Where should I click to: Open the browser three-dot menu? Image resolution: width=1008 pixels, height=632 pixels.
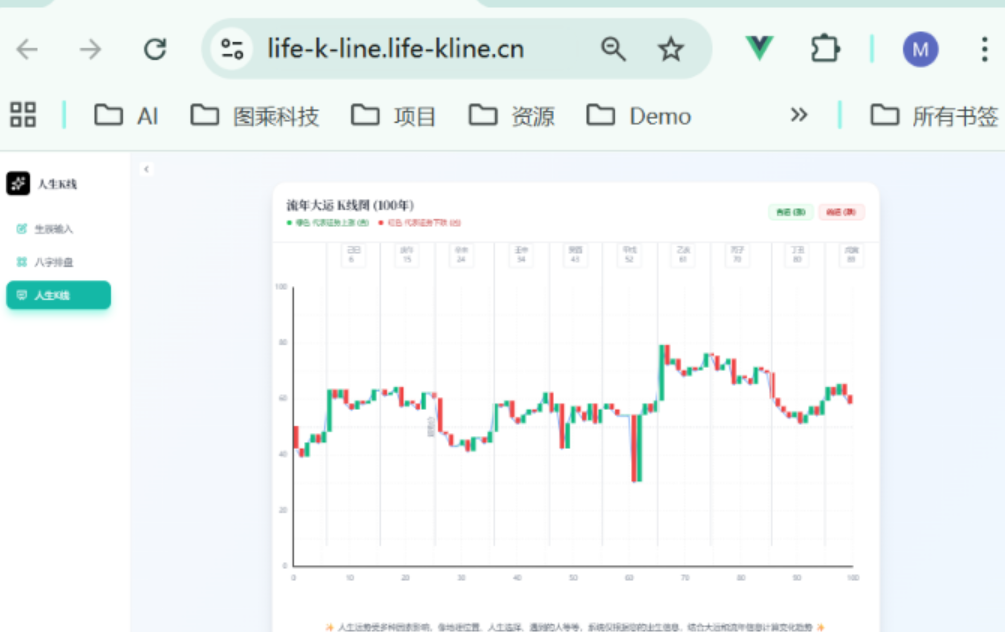(984, 49)
